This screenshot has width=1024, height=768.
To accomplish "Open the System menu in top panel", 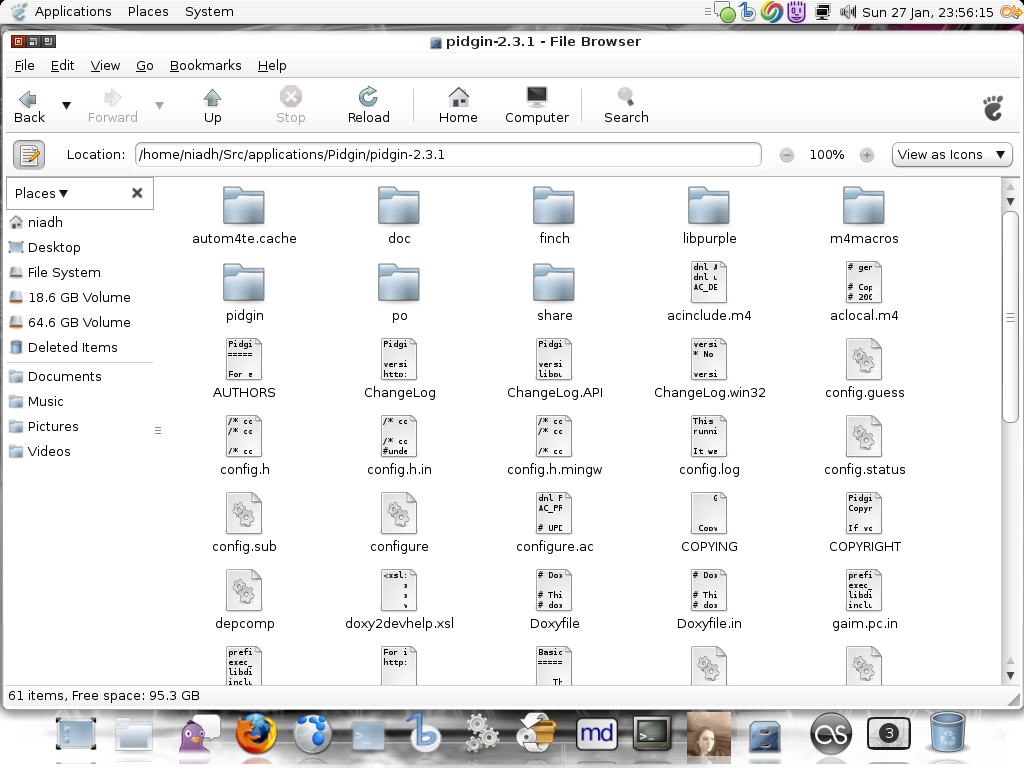I will tap(209, 12).
